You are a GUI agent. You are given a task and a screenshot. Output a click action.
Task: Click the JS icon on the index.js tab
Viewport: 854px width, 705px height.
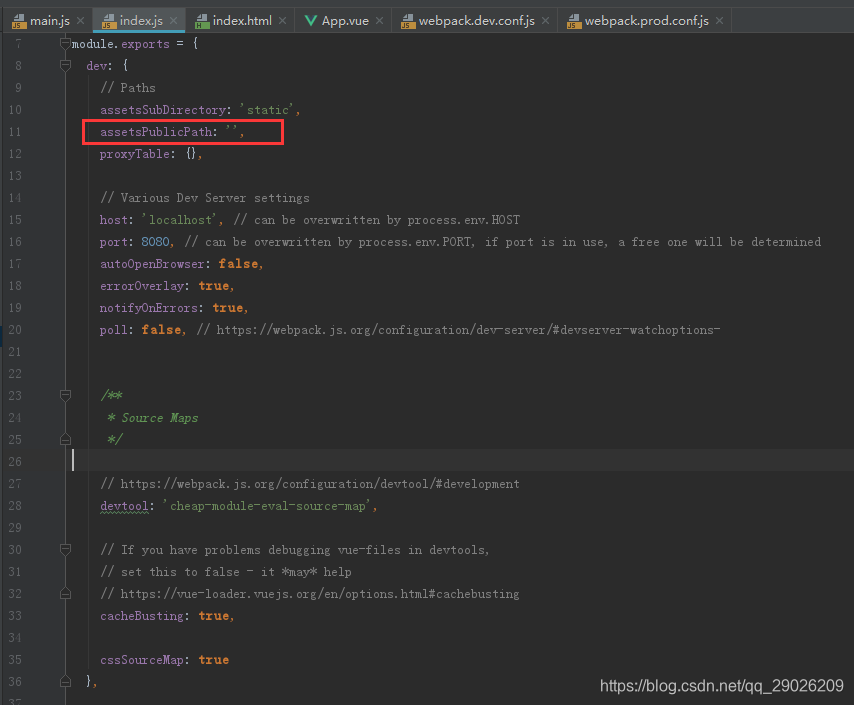point(106,20)
